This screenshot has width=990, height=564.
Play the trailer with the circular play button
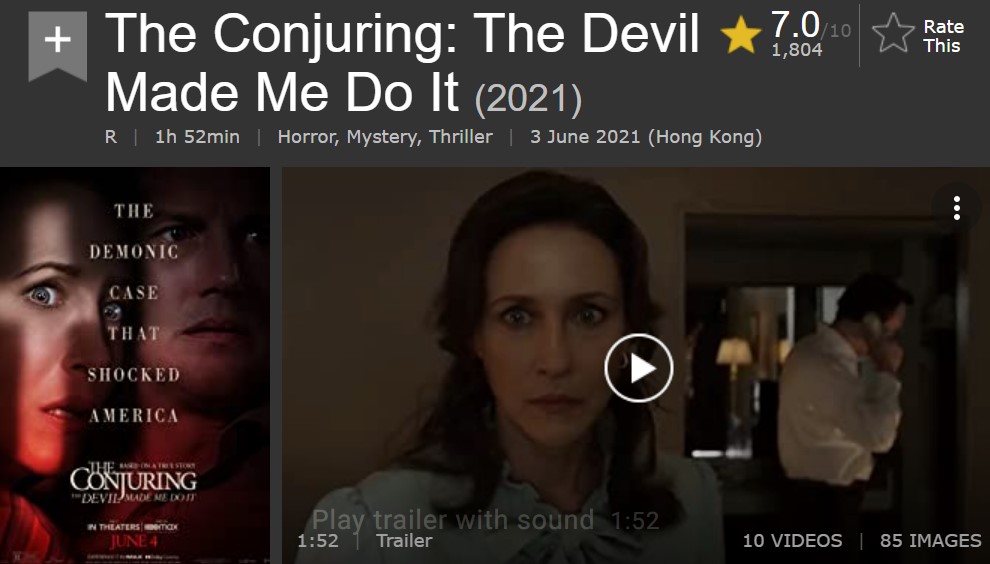point(638,368)
